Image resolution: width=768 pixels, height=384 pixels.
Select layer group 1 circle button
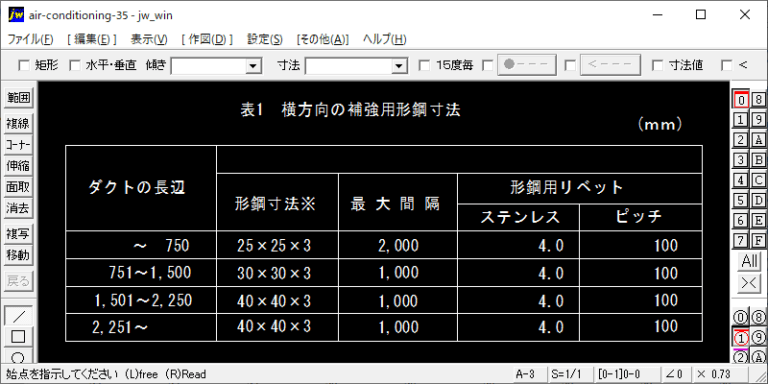pyautogui.click(x=741, y=337)
